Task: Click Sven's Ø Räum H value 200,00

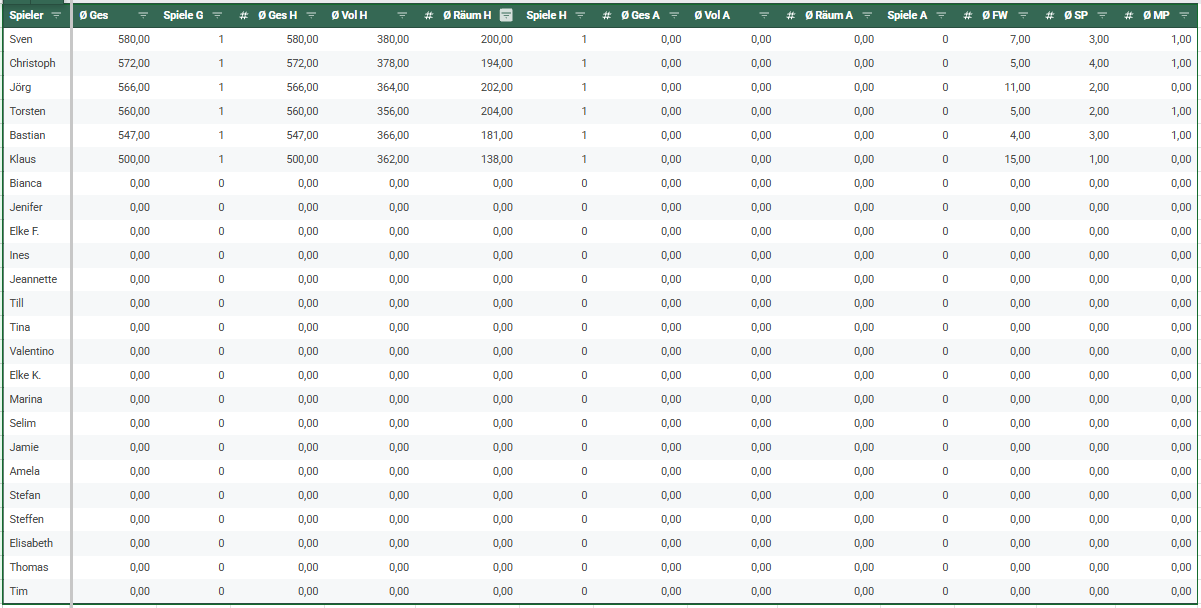Action: [496, 39]
